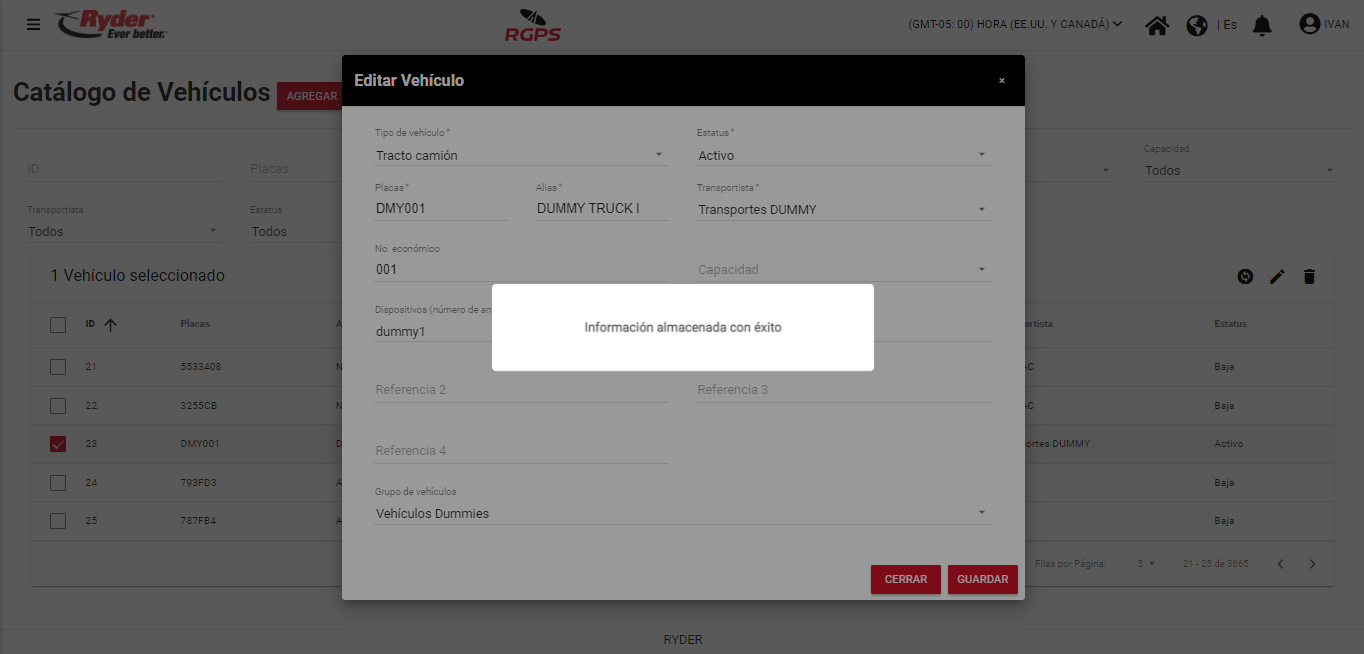Click the CERRAR button
1364x654 pixels.
(905, 579)
